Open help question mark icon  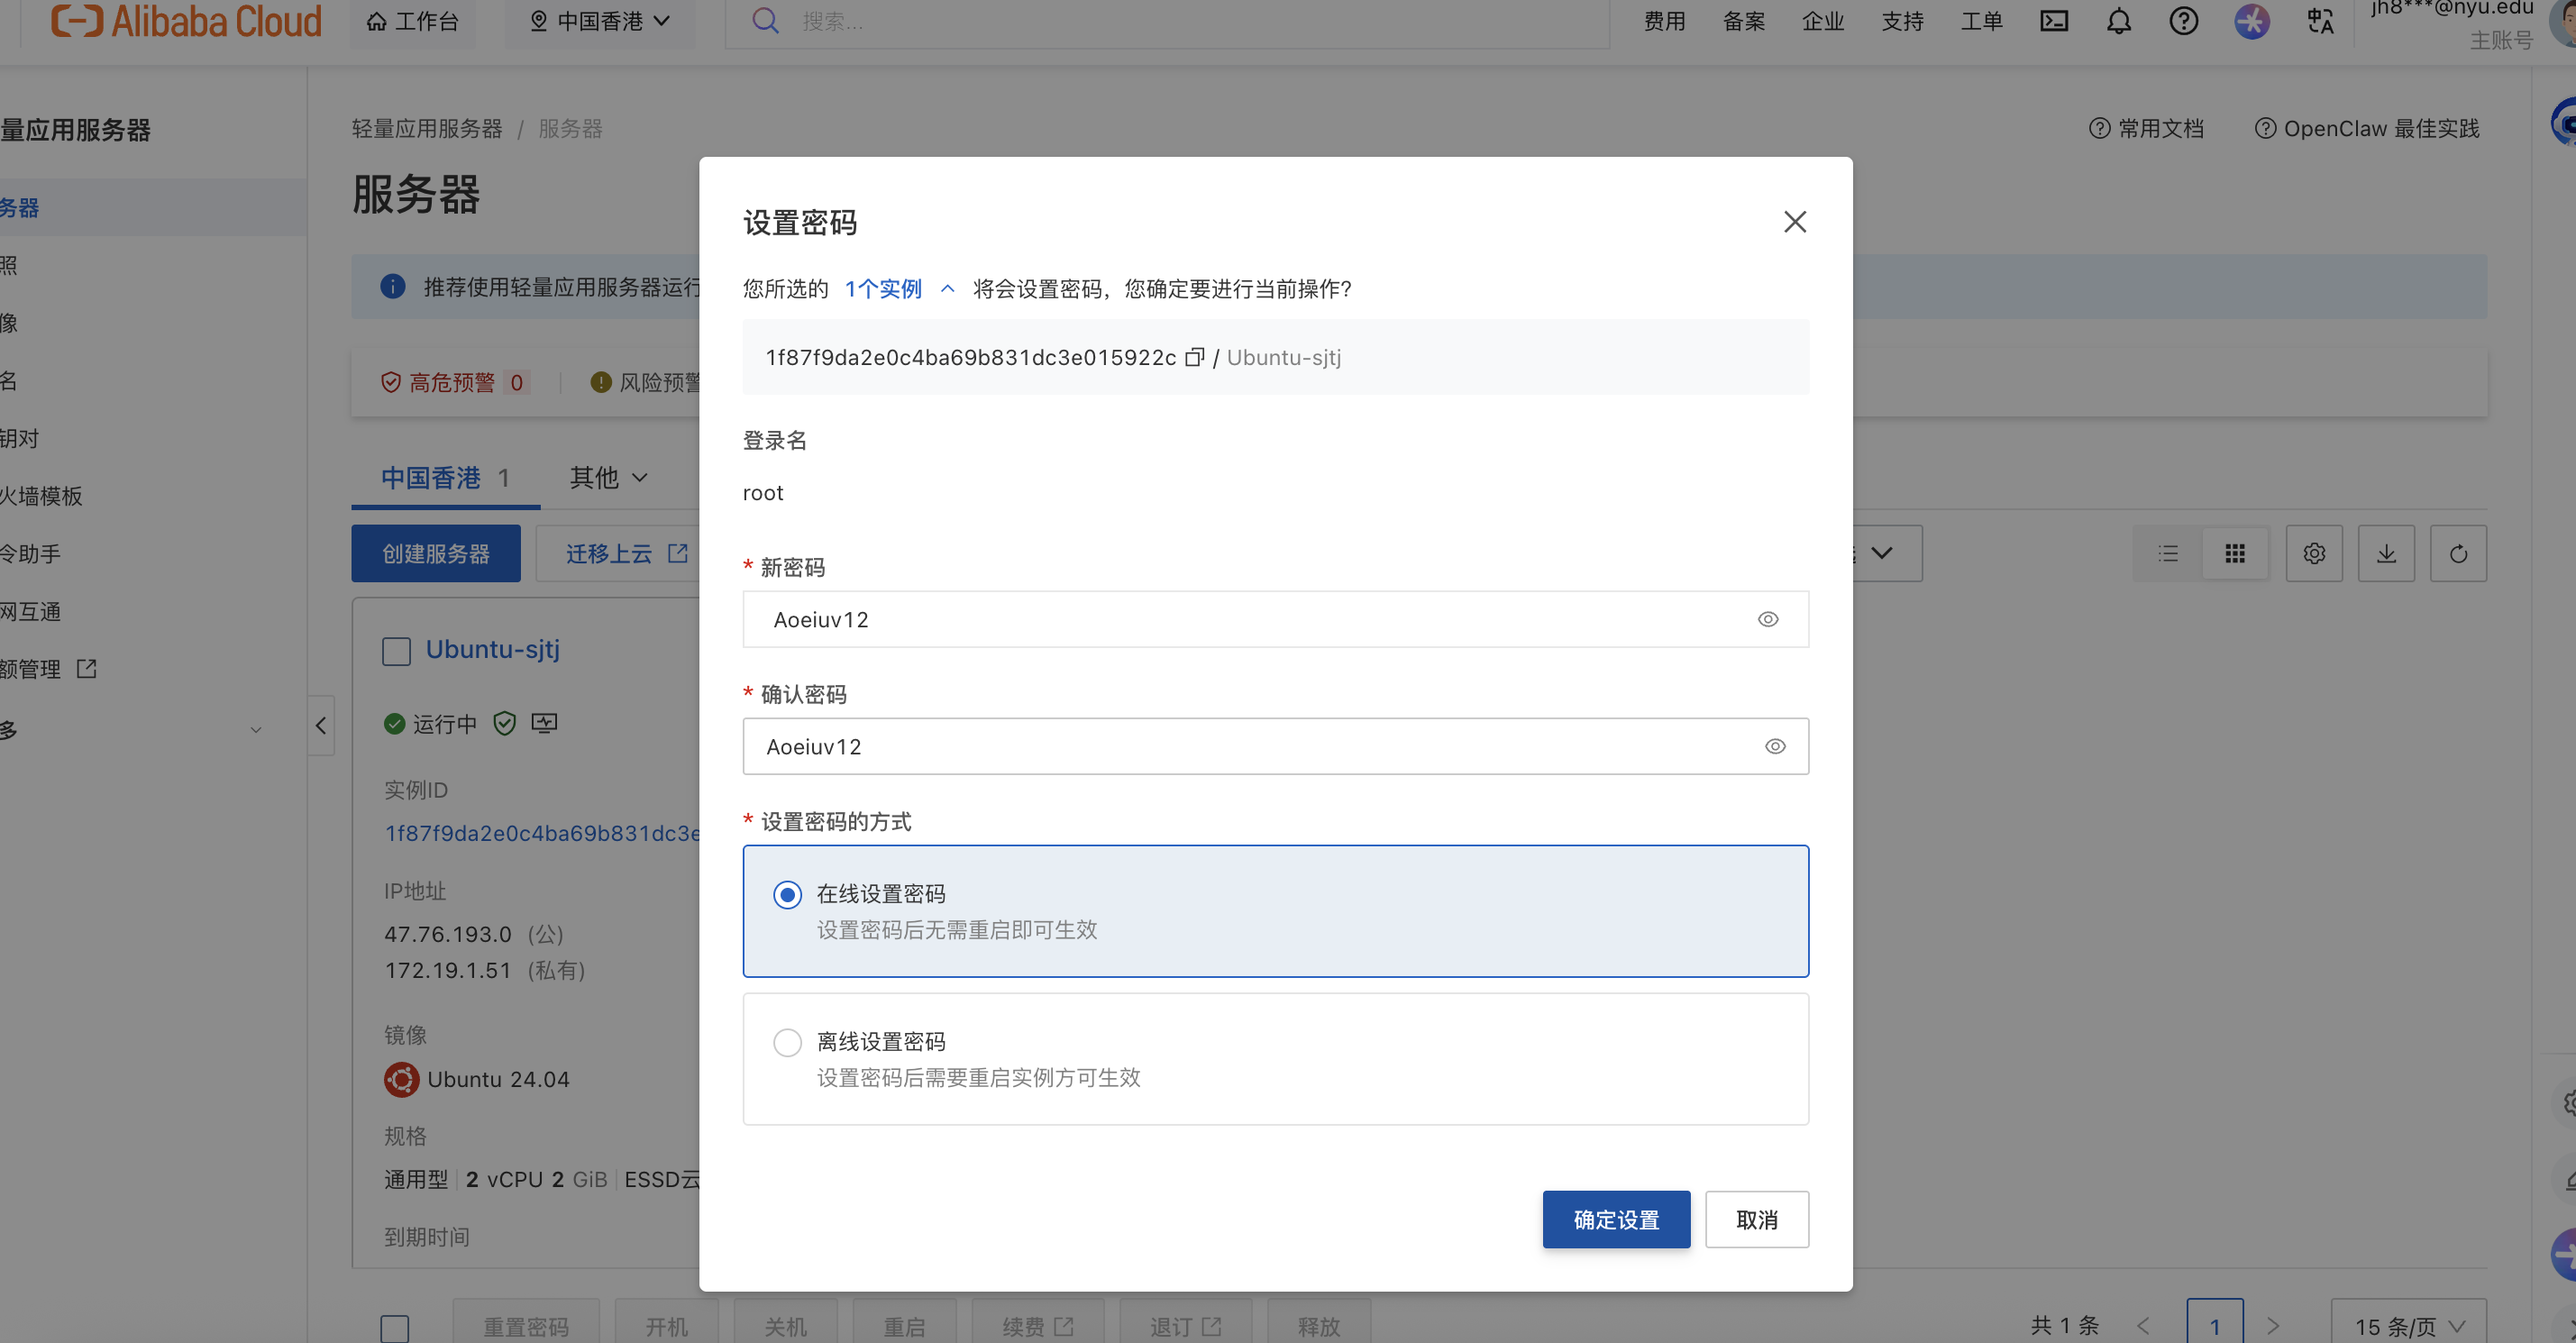pos(2183,21)
